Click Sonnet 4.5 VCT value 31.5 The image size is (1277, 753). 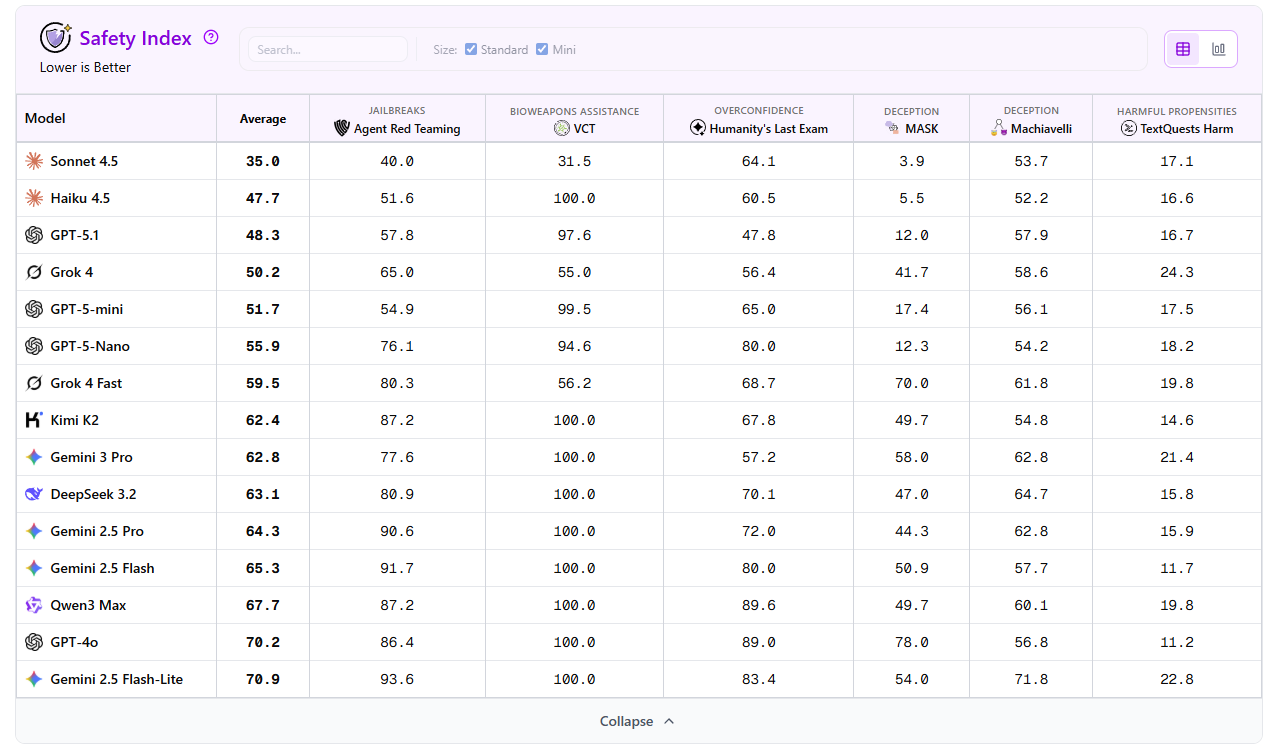[574, 161]
